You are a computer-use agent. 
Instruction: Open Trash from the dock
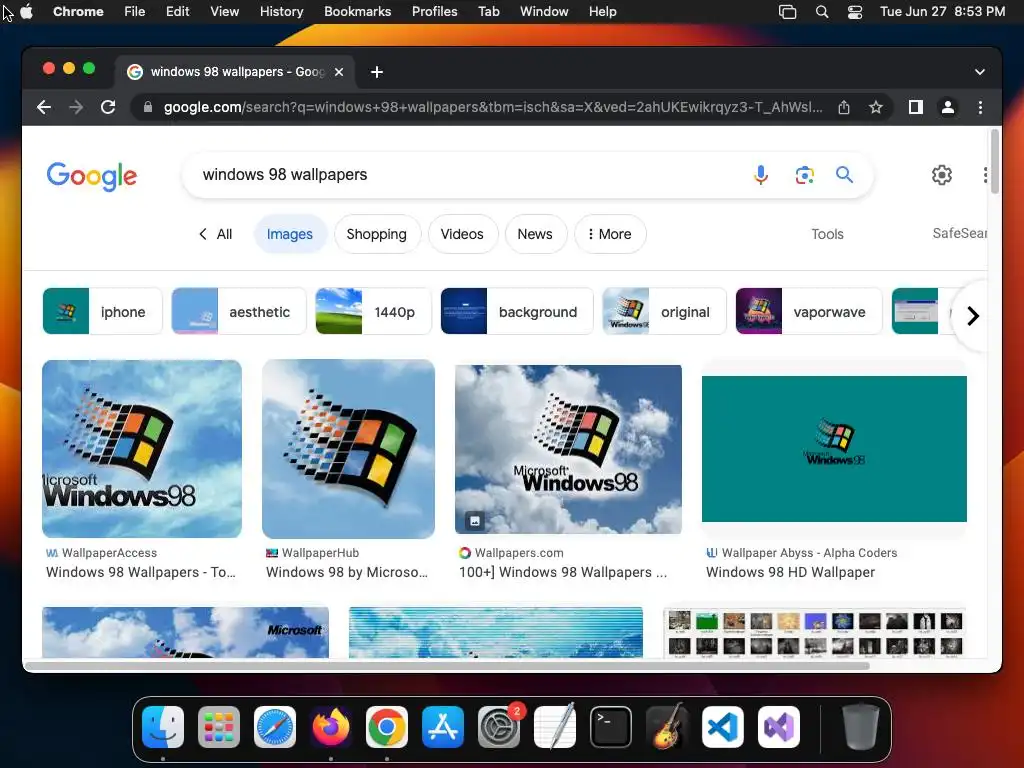[x=861, y=727]
